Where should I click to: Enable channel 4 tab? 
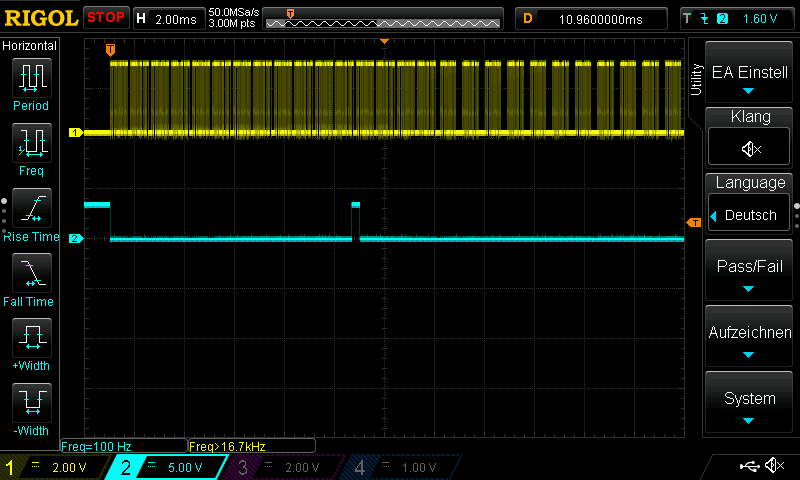399,467
